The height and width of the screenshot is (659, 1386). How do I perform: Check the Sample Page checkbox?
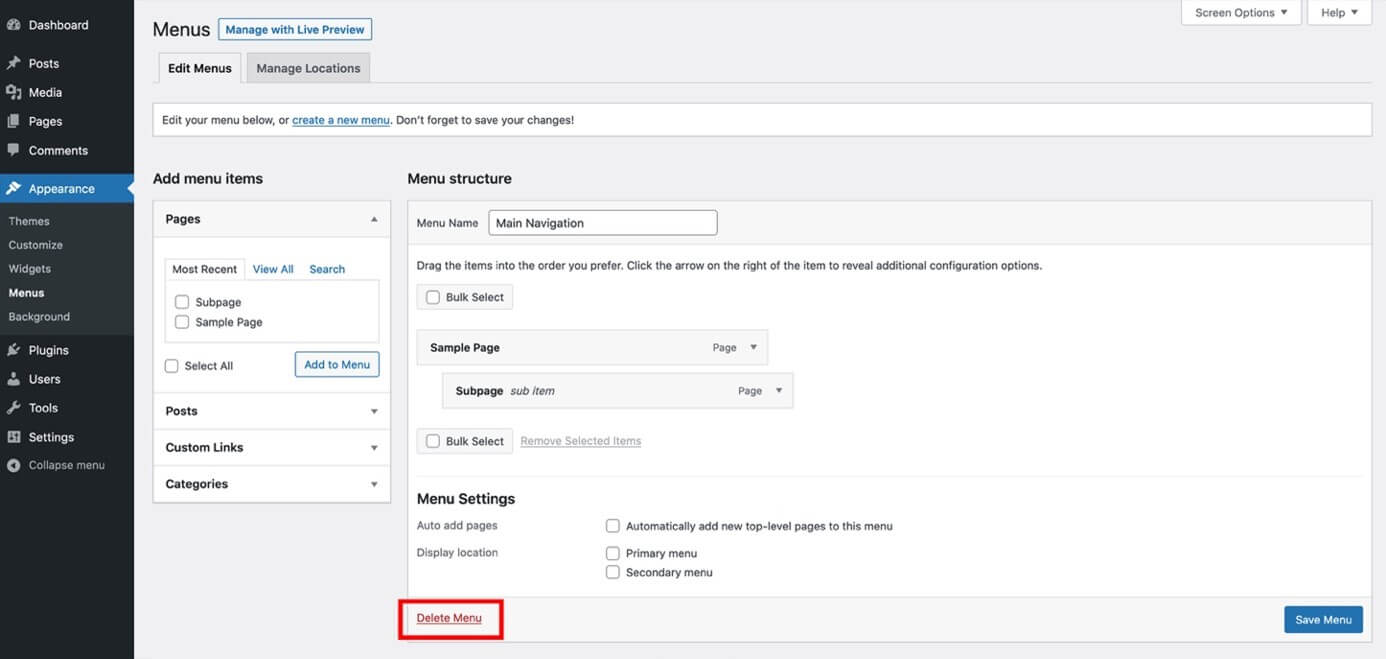click(x=182, y=322)
